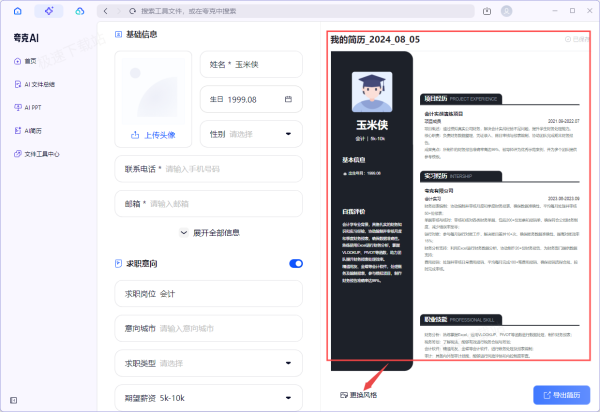
Task: Open 文件工具中心 in the sidebar
Action: pos(37,154)
